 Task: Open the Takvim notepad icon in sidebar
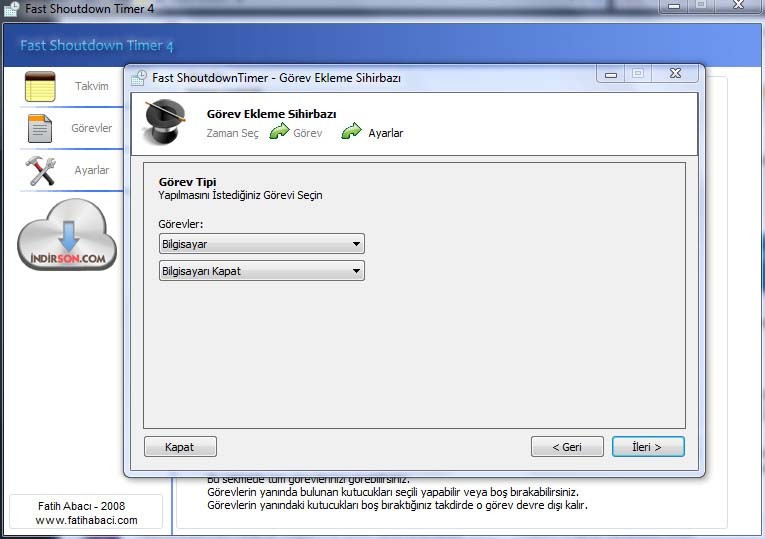coord(40,86)
